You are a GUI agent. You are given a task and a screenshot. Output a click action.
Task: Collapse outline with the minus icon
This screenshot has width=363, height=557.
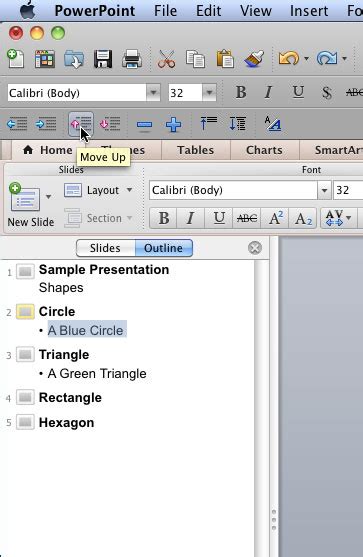click(144, 125)
